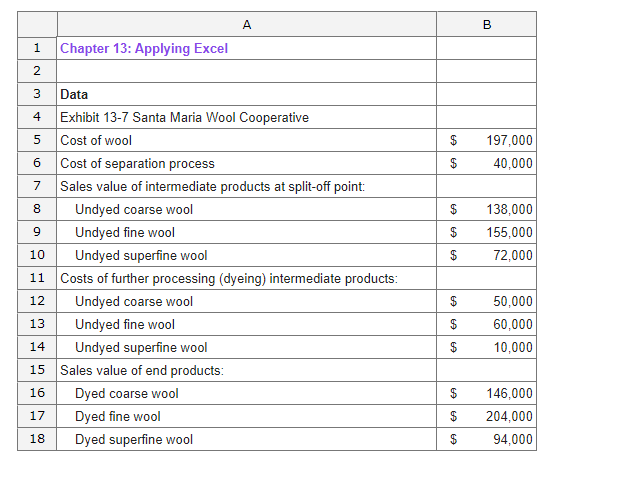Select 'Undyed coarse wool' in row 8
Screen dimensions: 619x483
(247, 209)
